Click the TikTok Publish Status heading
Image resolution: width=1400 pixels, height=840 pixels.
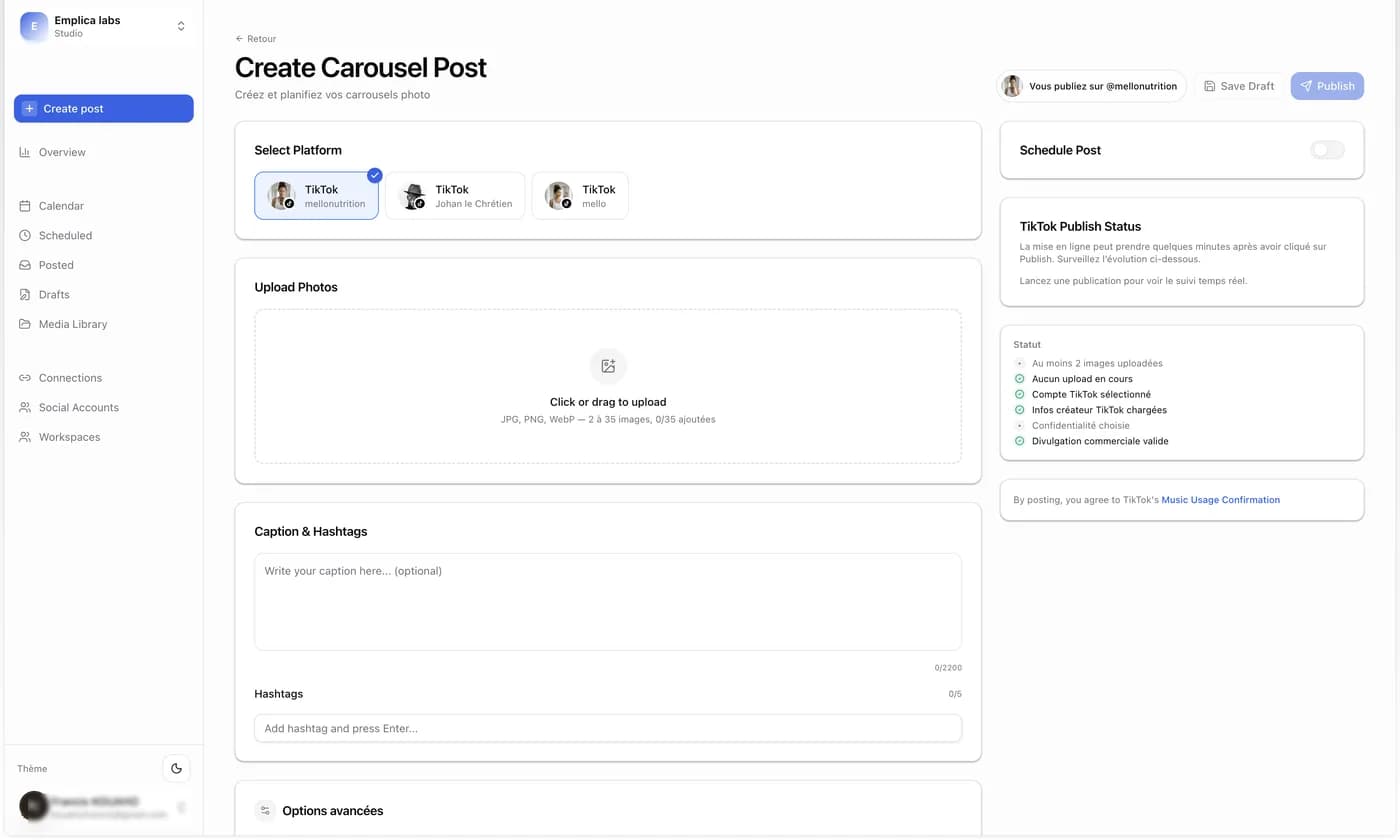pyautogui.click(x=1080, y=226)
